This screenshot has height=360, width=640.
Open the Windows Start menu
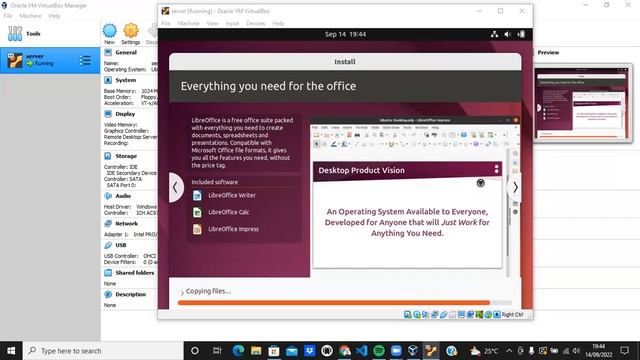11,351
